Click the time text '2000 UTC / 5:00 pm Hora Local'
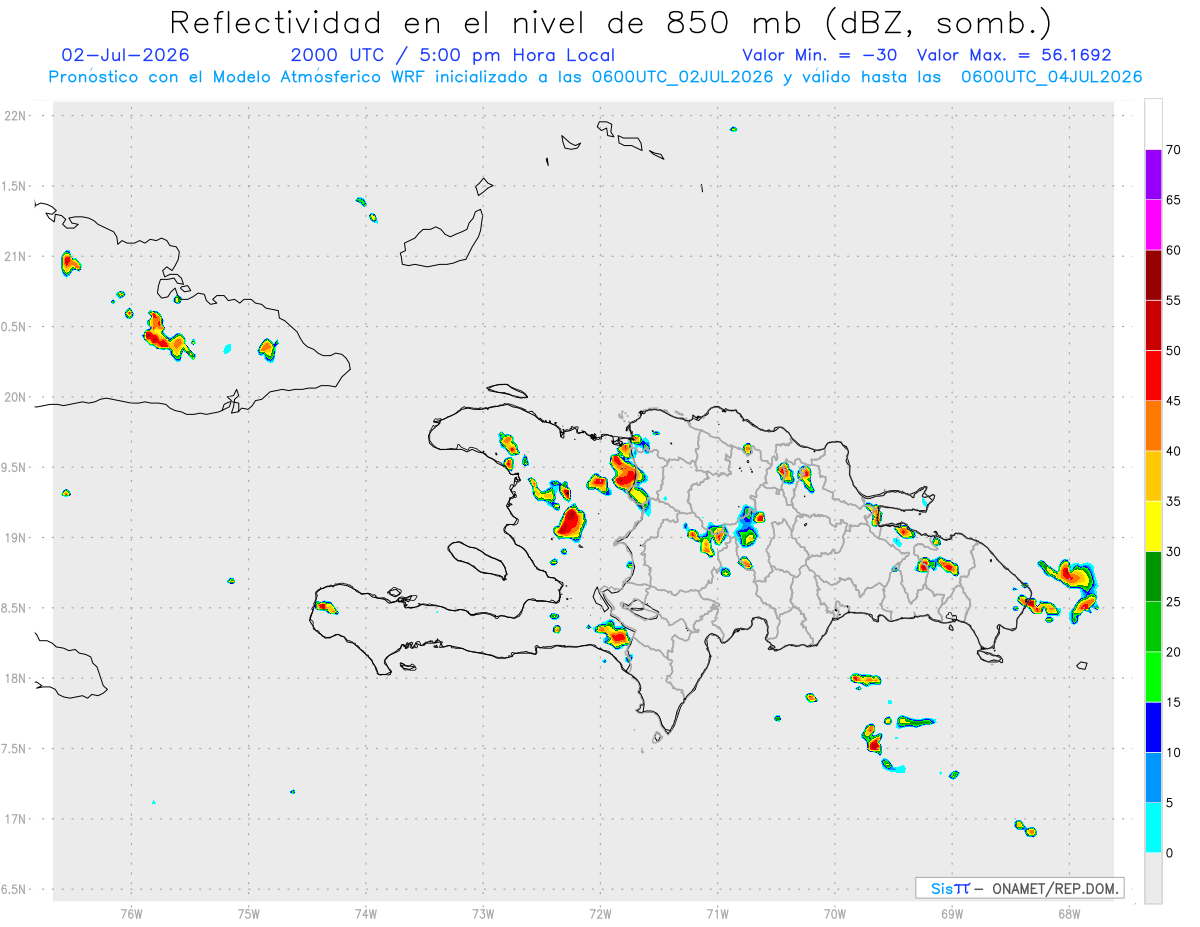This screenshot has width=1200, height=927. (x=452, y=55)
